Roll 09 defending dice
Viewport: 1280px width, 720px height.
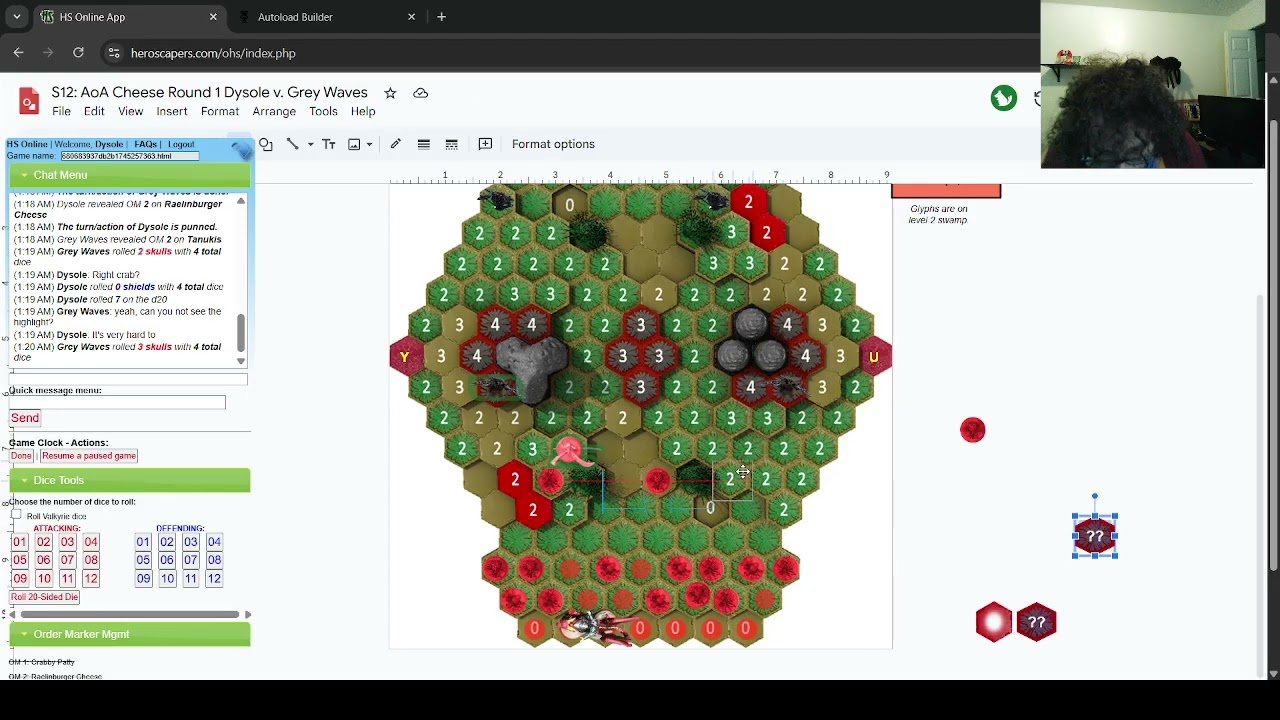143,579
